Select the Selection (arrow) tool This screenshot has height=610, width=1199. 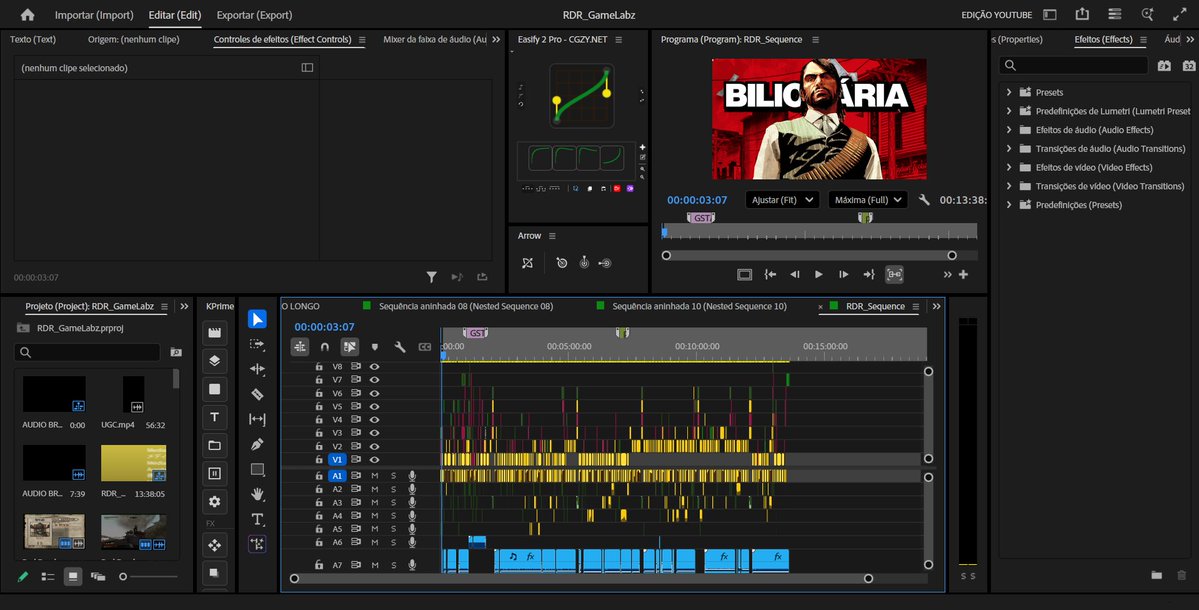(x=258, y=319)
